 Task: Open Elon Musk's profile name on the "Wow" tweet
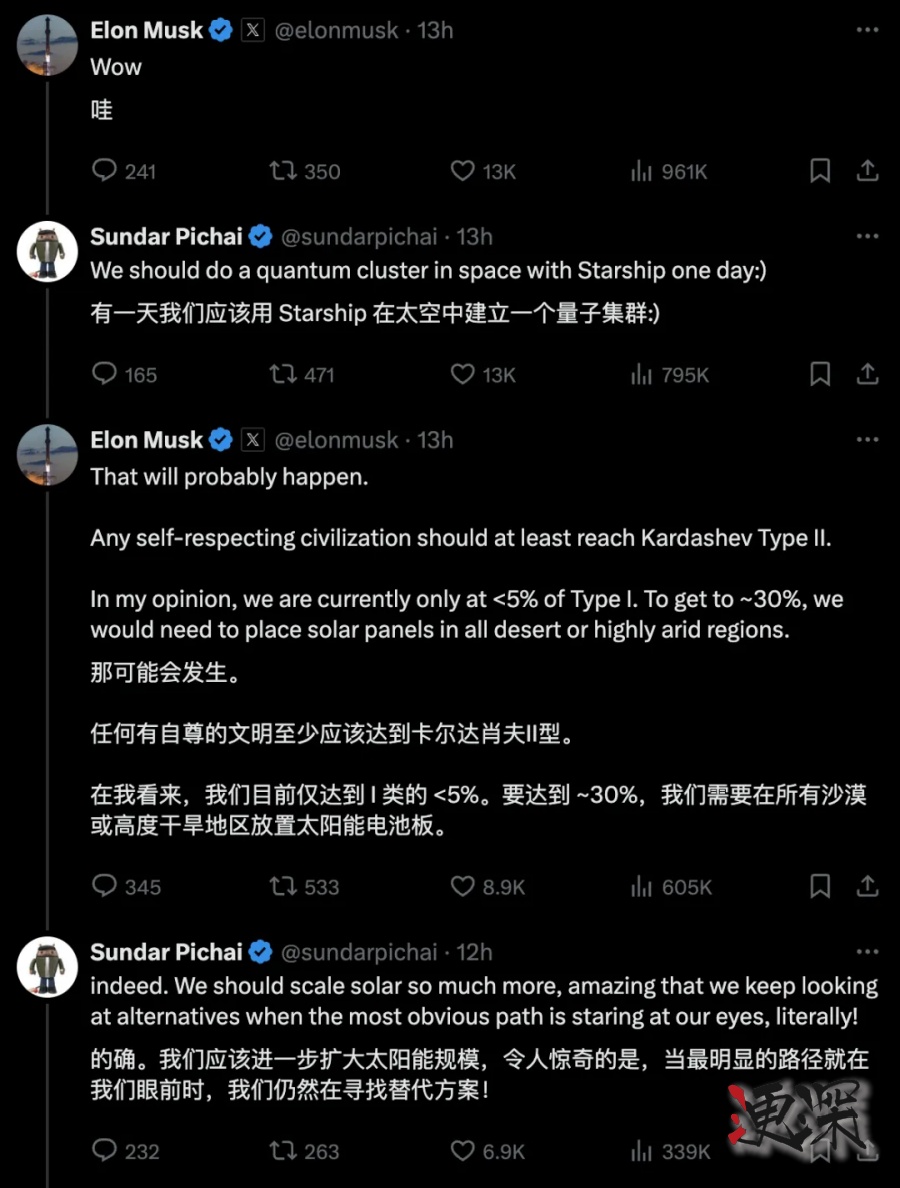pyautogui.click(x=147, y=30)
